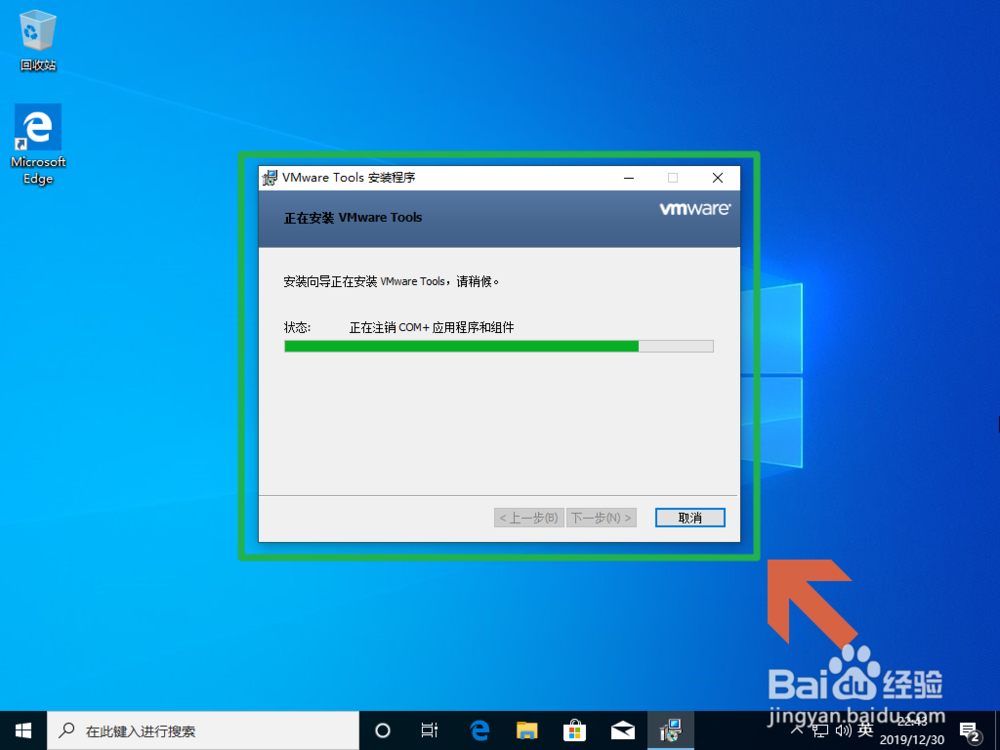Open File Explorer from the taskbar
Screen dimensions: 1000x750
[x=527, y=730]
